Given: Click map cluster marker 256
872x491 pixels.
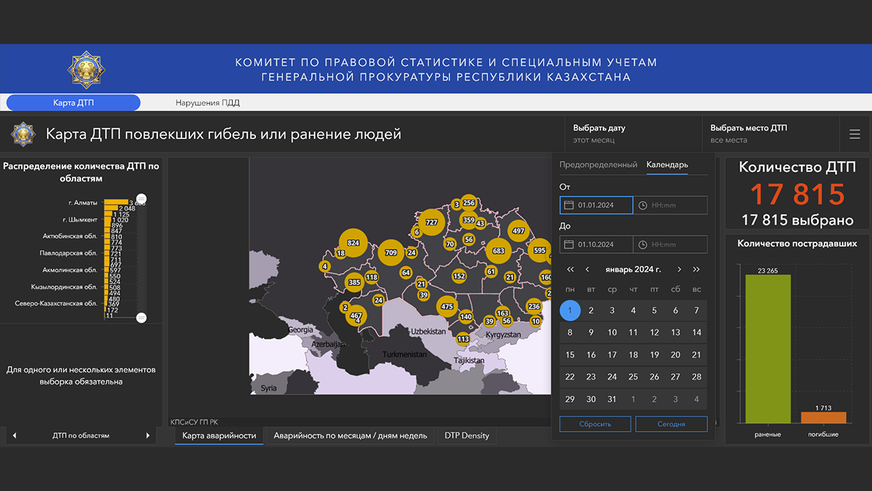Looking at the screenshot, I should click(x=469, y=203).
